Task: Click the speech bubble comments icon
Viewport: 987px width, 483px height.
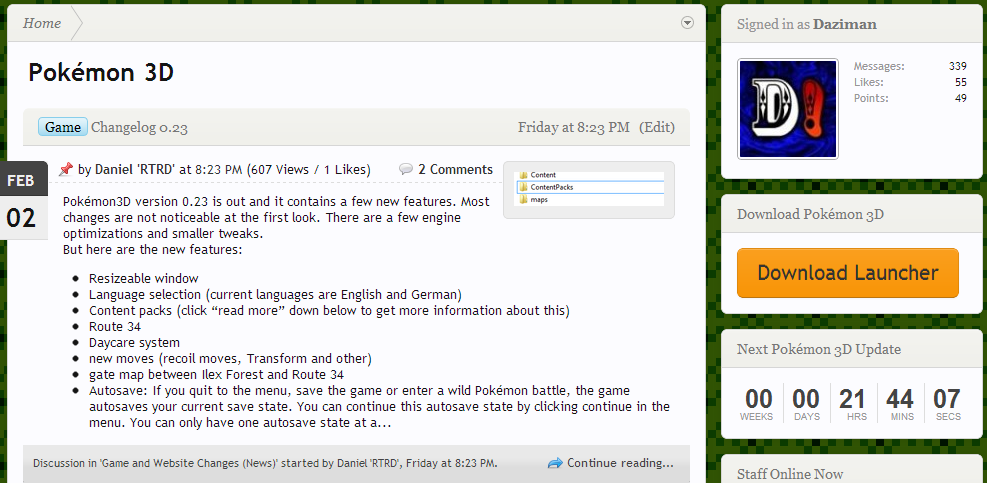Action: [406, 169]
